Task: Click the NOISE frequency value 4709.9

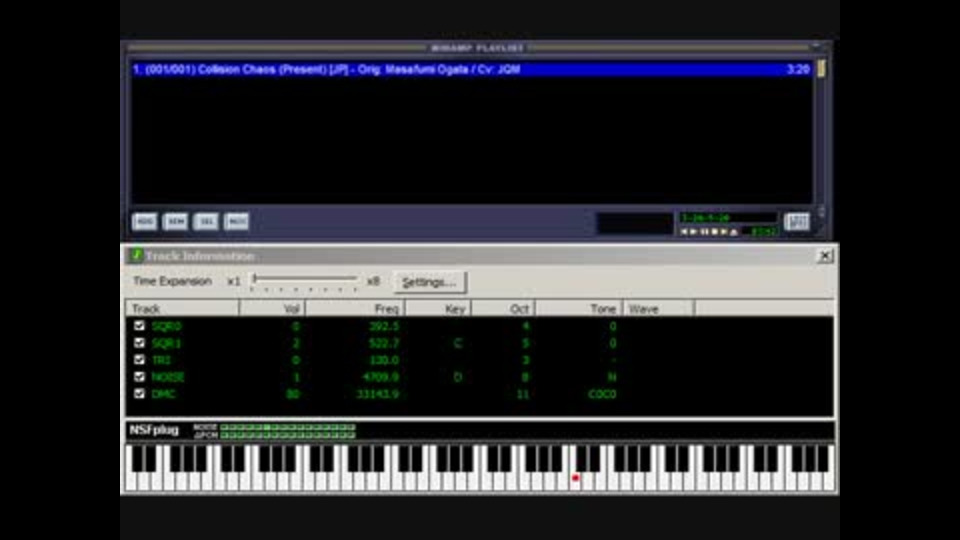Action: 380,377
